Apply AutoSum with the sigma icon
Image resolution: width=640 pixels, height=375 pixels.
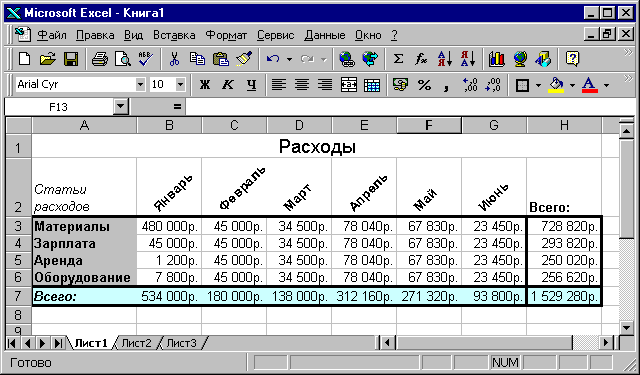tap(398, 59)
